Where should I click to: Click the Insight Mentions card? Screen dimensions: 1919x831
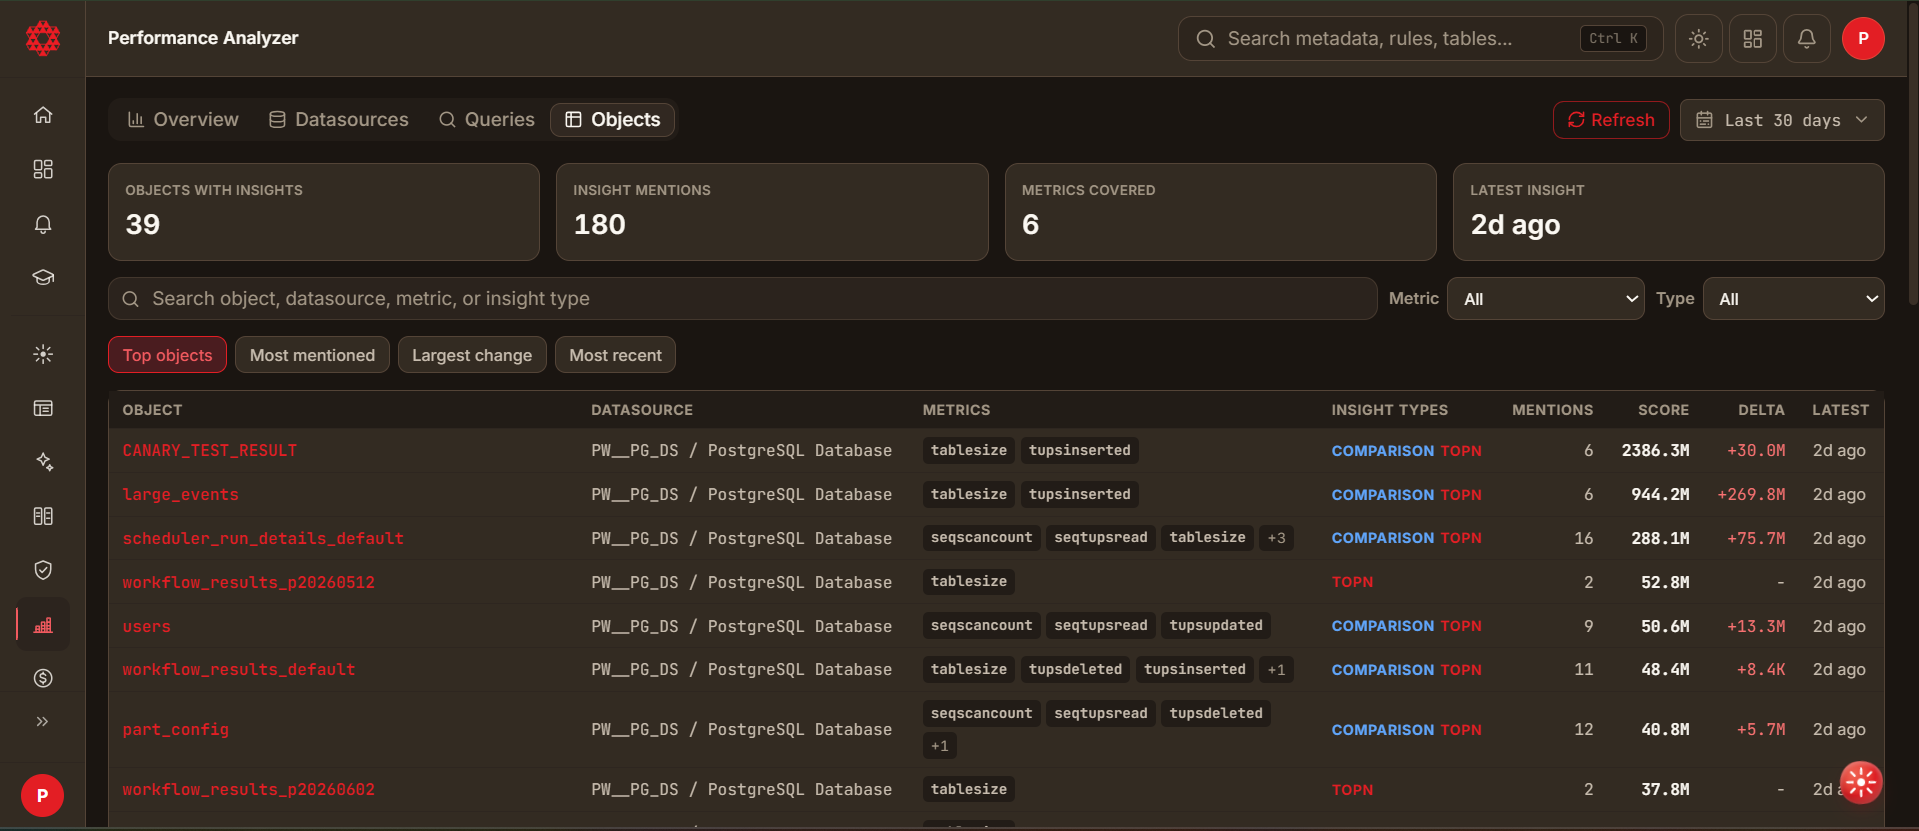coord(772,212)
